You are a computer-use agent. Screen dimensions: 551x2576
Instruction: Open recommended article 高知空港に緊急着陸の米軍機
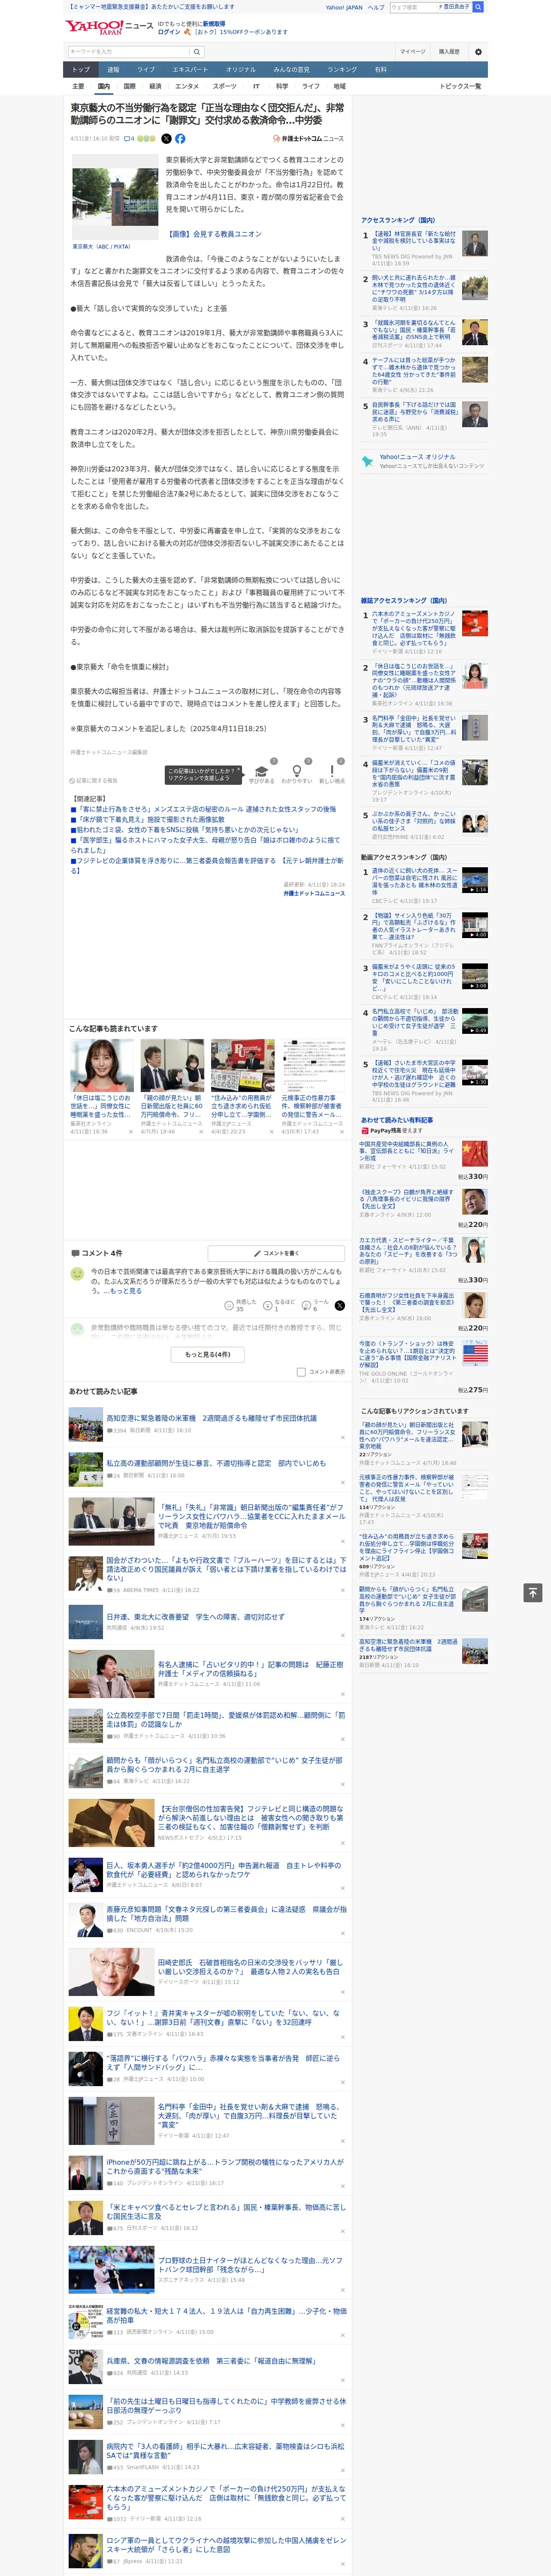click(x=211, y=1418)
